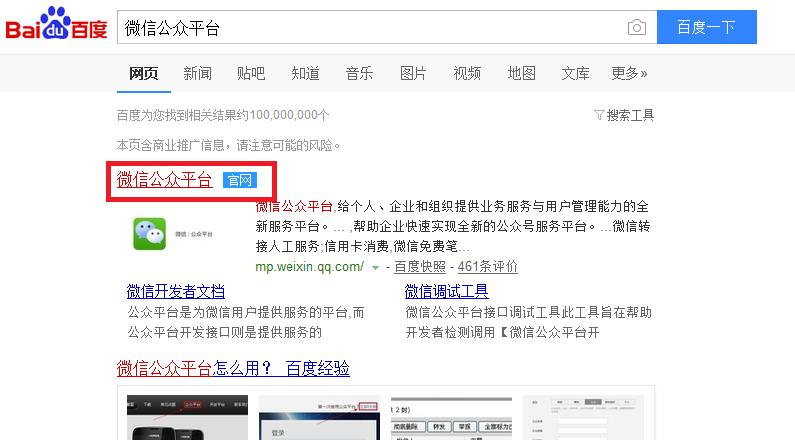Select the 网页 tab
This screenshot has height=440, width=795.
coord(143,74)
